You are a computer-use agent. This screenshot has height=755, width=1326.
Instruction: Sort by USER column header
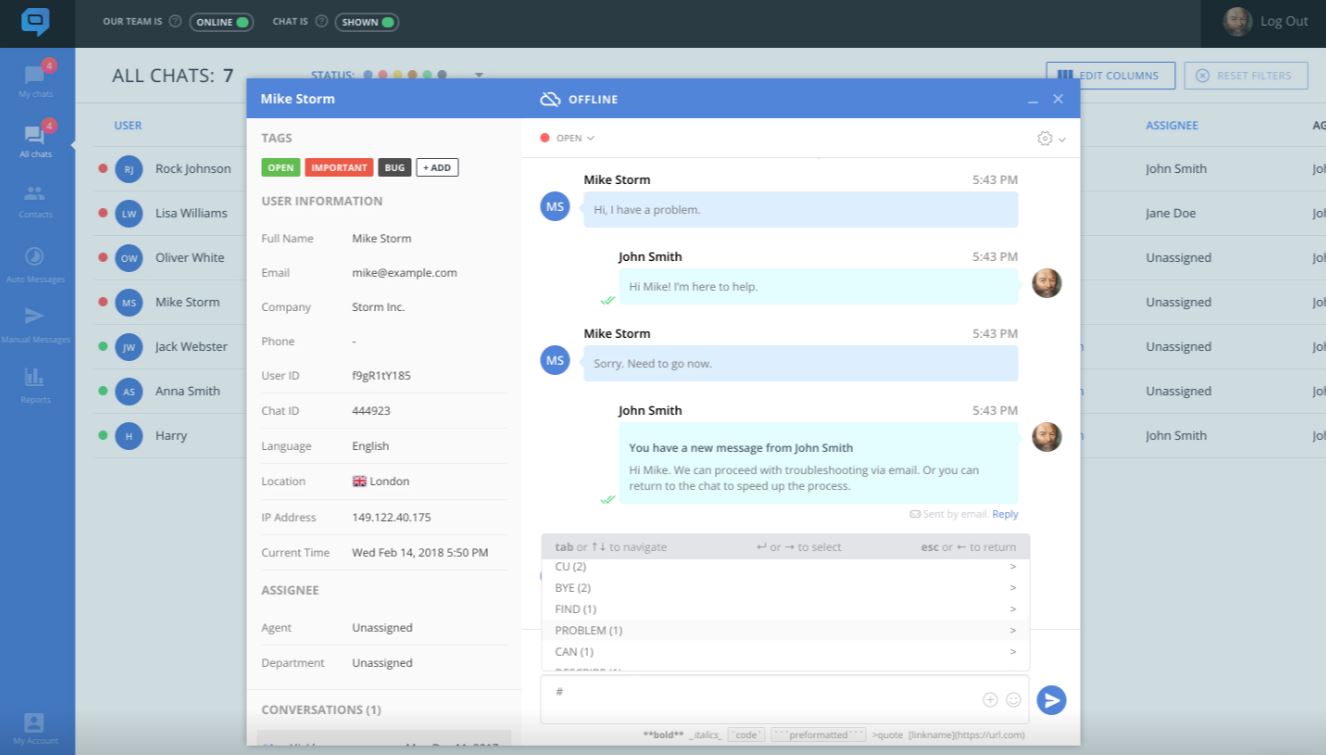coord(128,126)
